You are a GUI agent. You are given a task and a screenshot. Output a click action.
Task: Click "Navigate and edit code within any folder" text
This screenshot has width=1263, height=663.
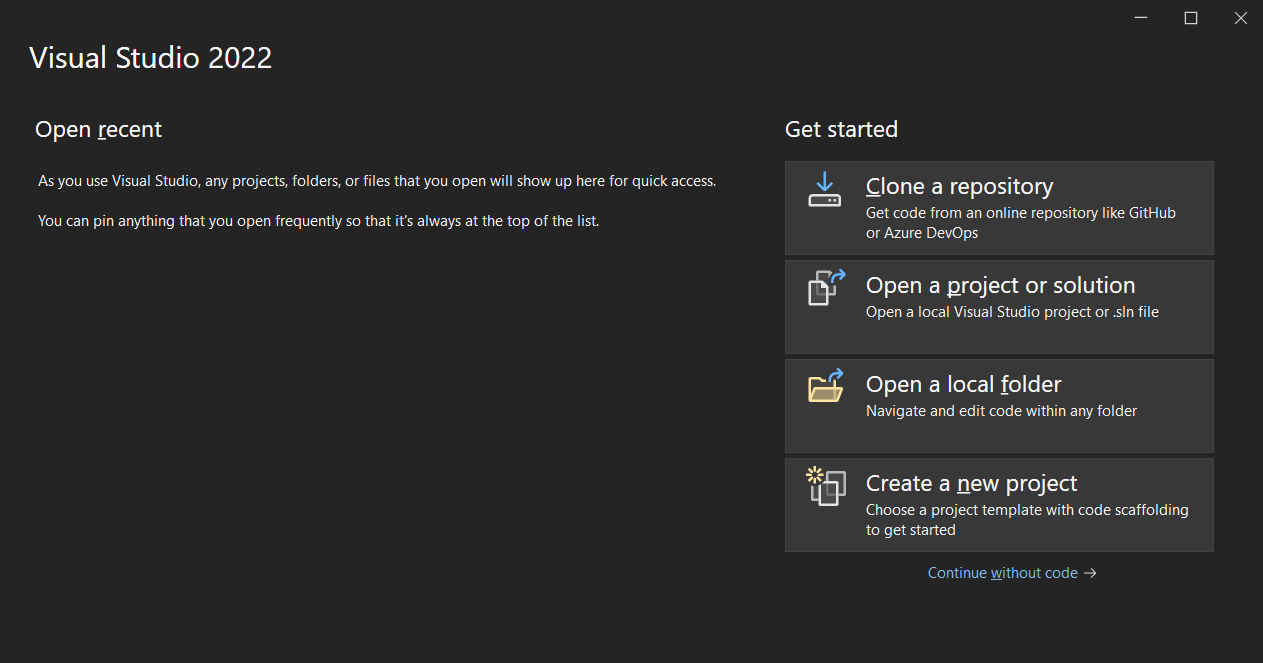[1001, 411]
